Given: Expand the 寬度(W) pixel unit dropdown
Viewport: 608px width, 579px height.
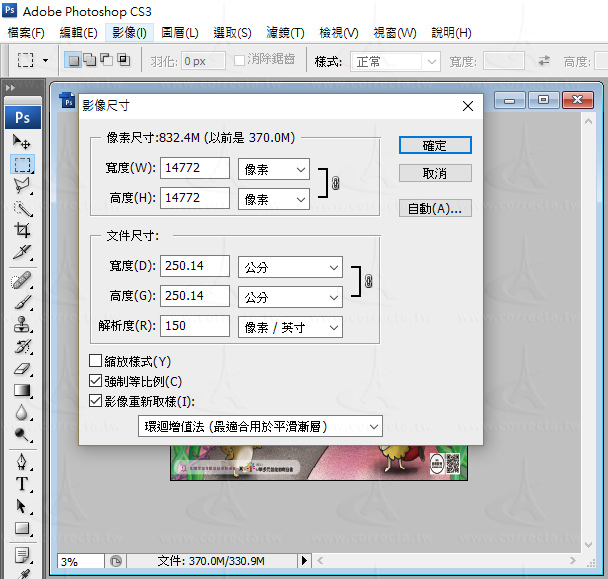Looking at the screenshot, I should coord(274,170).
